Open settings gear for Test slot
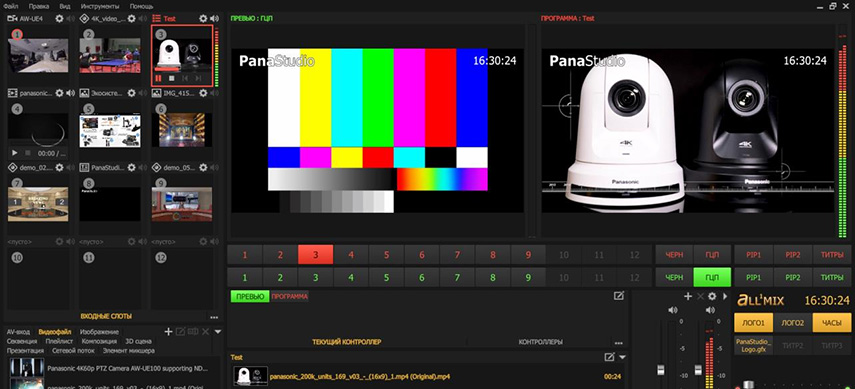Screen dimensions: 855x389 point(203,19)
